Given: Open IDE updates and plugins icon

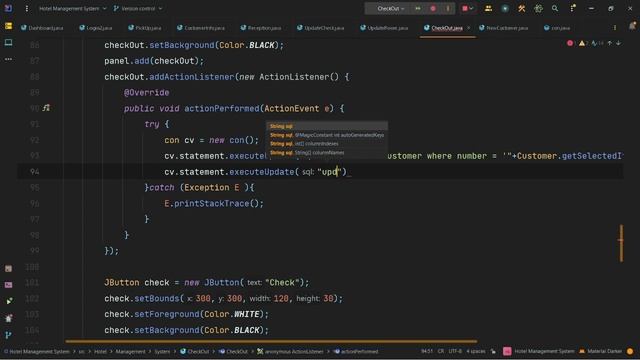Looking at the screenshot, I should (573, 9).
